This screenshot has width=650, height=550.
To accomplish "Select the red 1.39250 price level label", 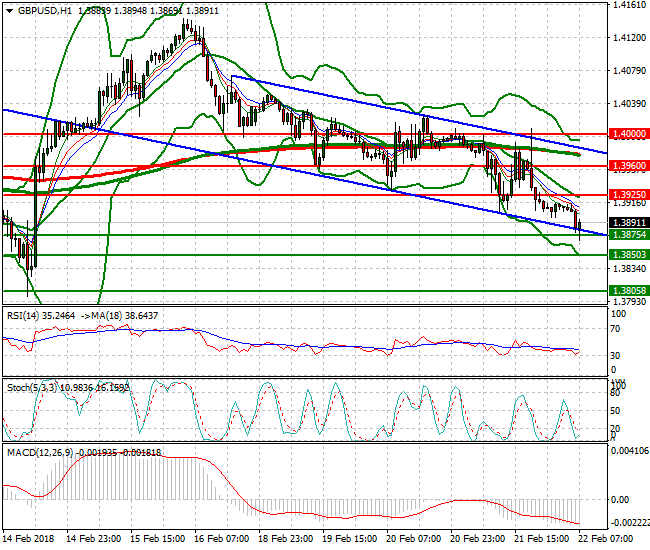I will pyautogui.click(x=629, y=194).
